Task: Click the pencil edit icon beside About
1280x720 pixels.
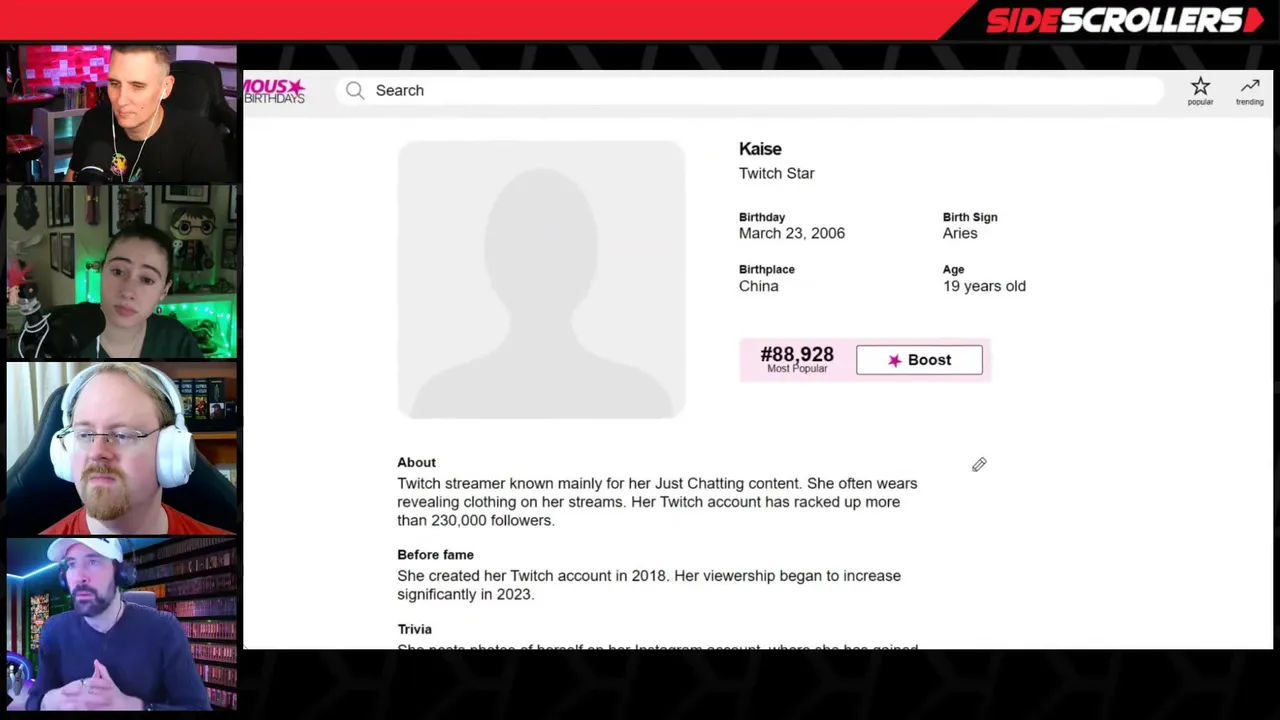Action: [x=979, y=464]
